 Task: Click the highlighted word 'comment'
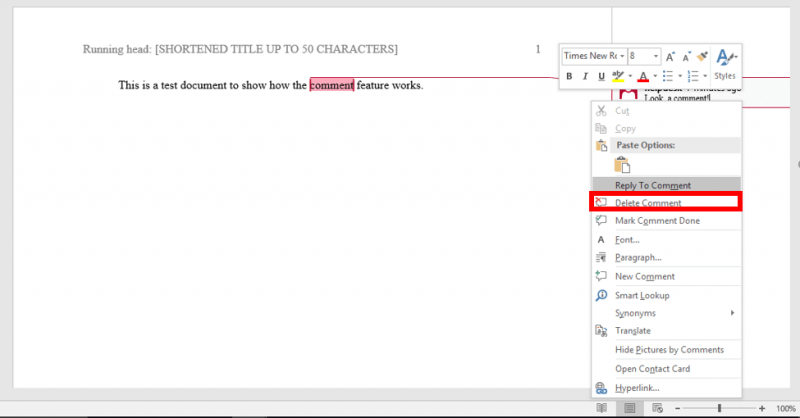332,85
